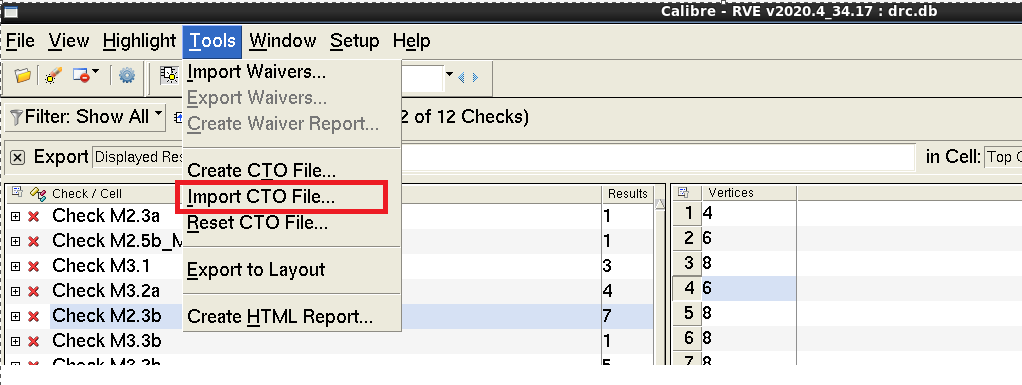This screenshot has height=385, width=1022.
Task: Click window system icon in title bar
Action: click(x=10, y=11)
